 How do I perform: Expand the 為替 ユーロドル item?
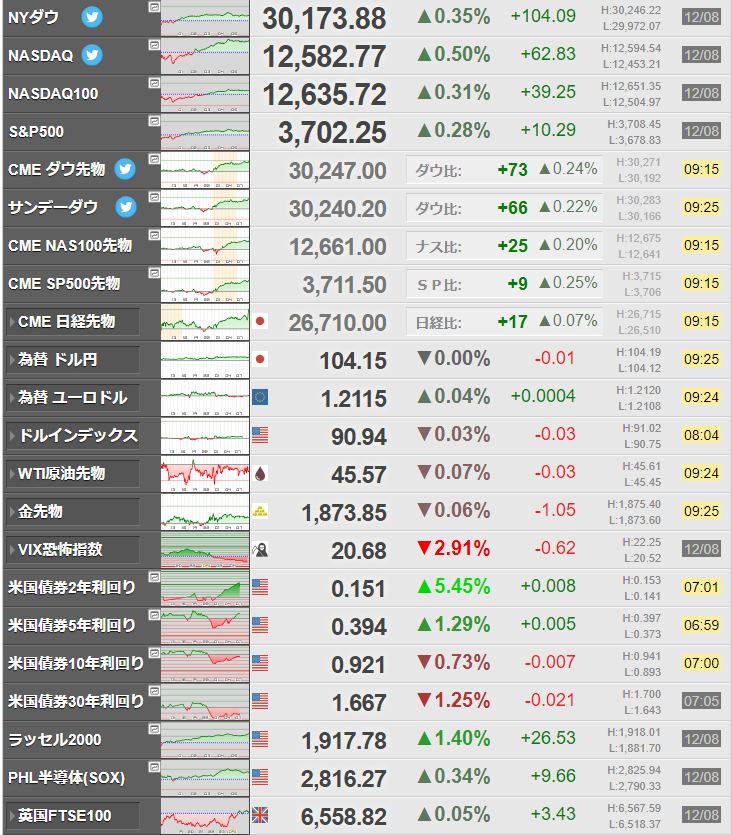tap(73, 397)
